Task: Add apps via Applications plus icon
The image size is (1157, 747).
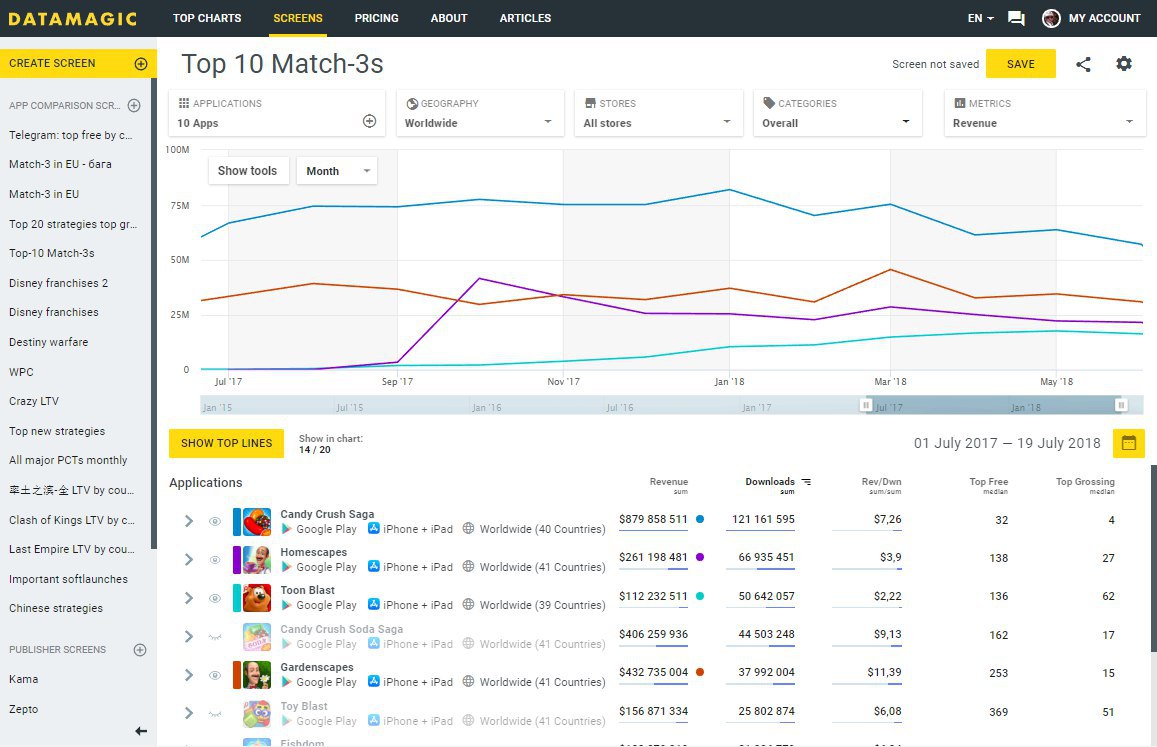Action: [x=369, y=122]
